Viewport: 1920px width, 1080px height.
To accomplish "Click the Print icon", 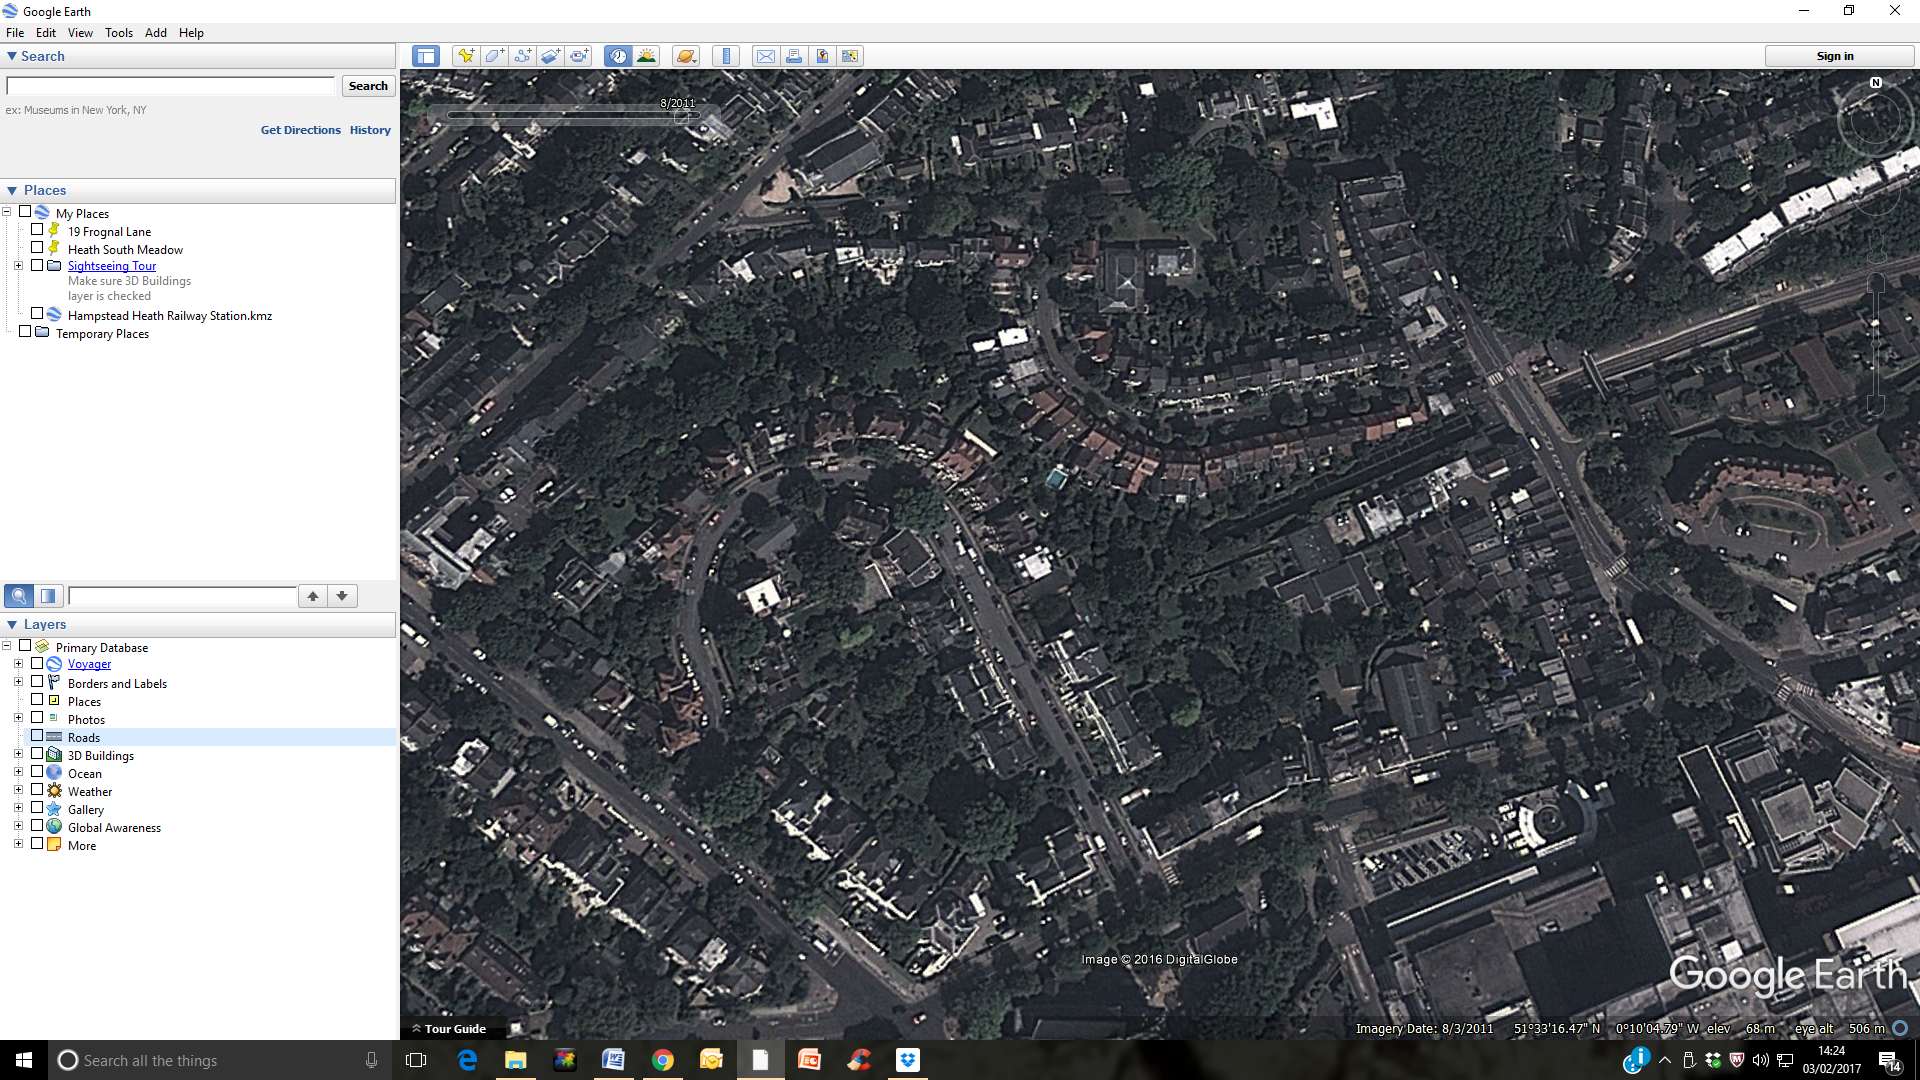I will pos(794,56).
